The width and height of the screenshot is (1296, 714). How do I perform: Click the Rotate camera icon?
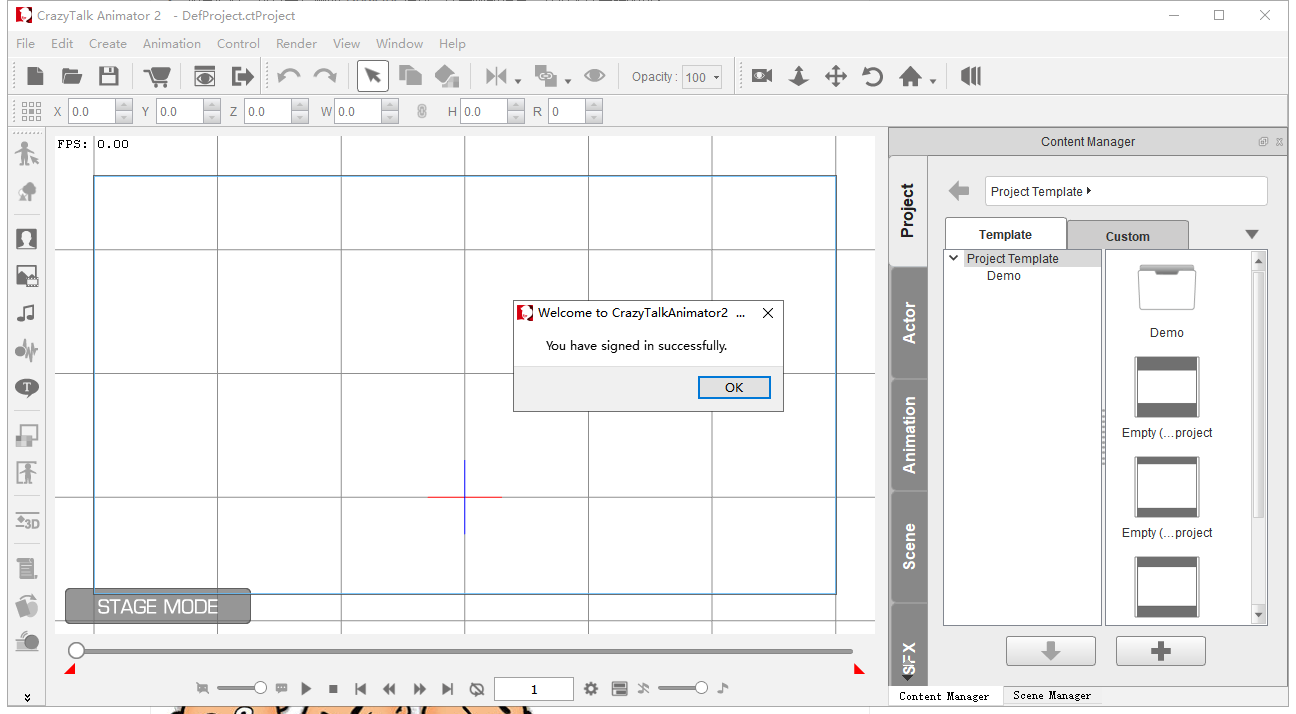click(x=873, y=77)
